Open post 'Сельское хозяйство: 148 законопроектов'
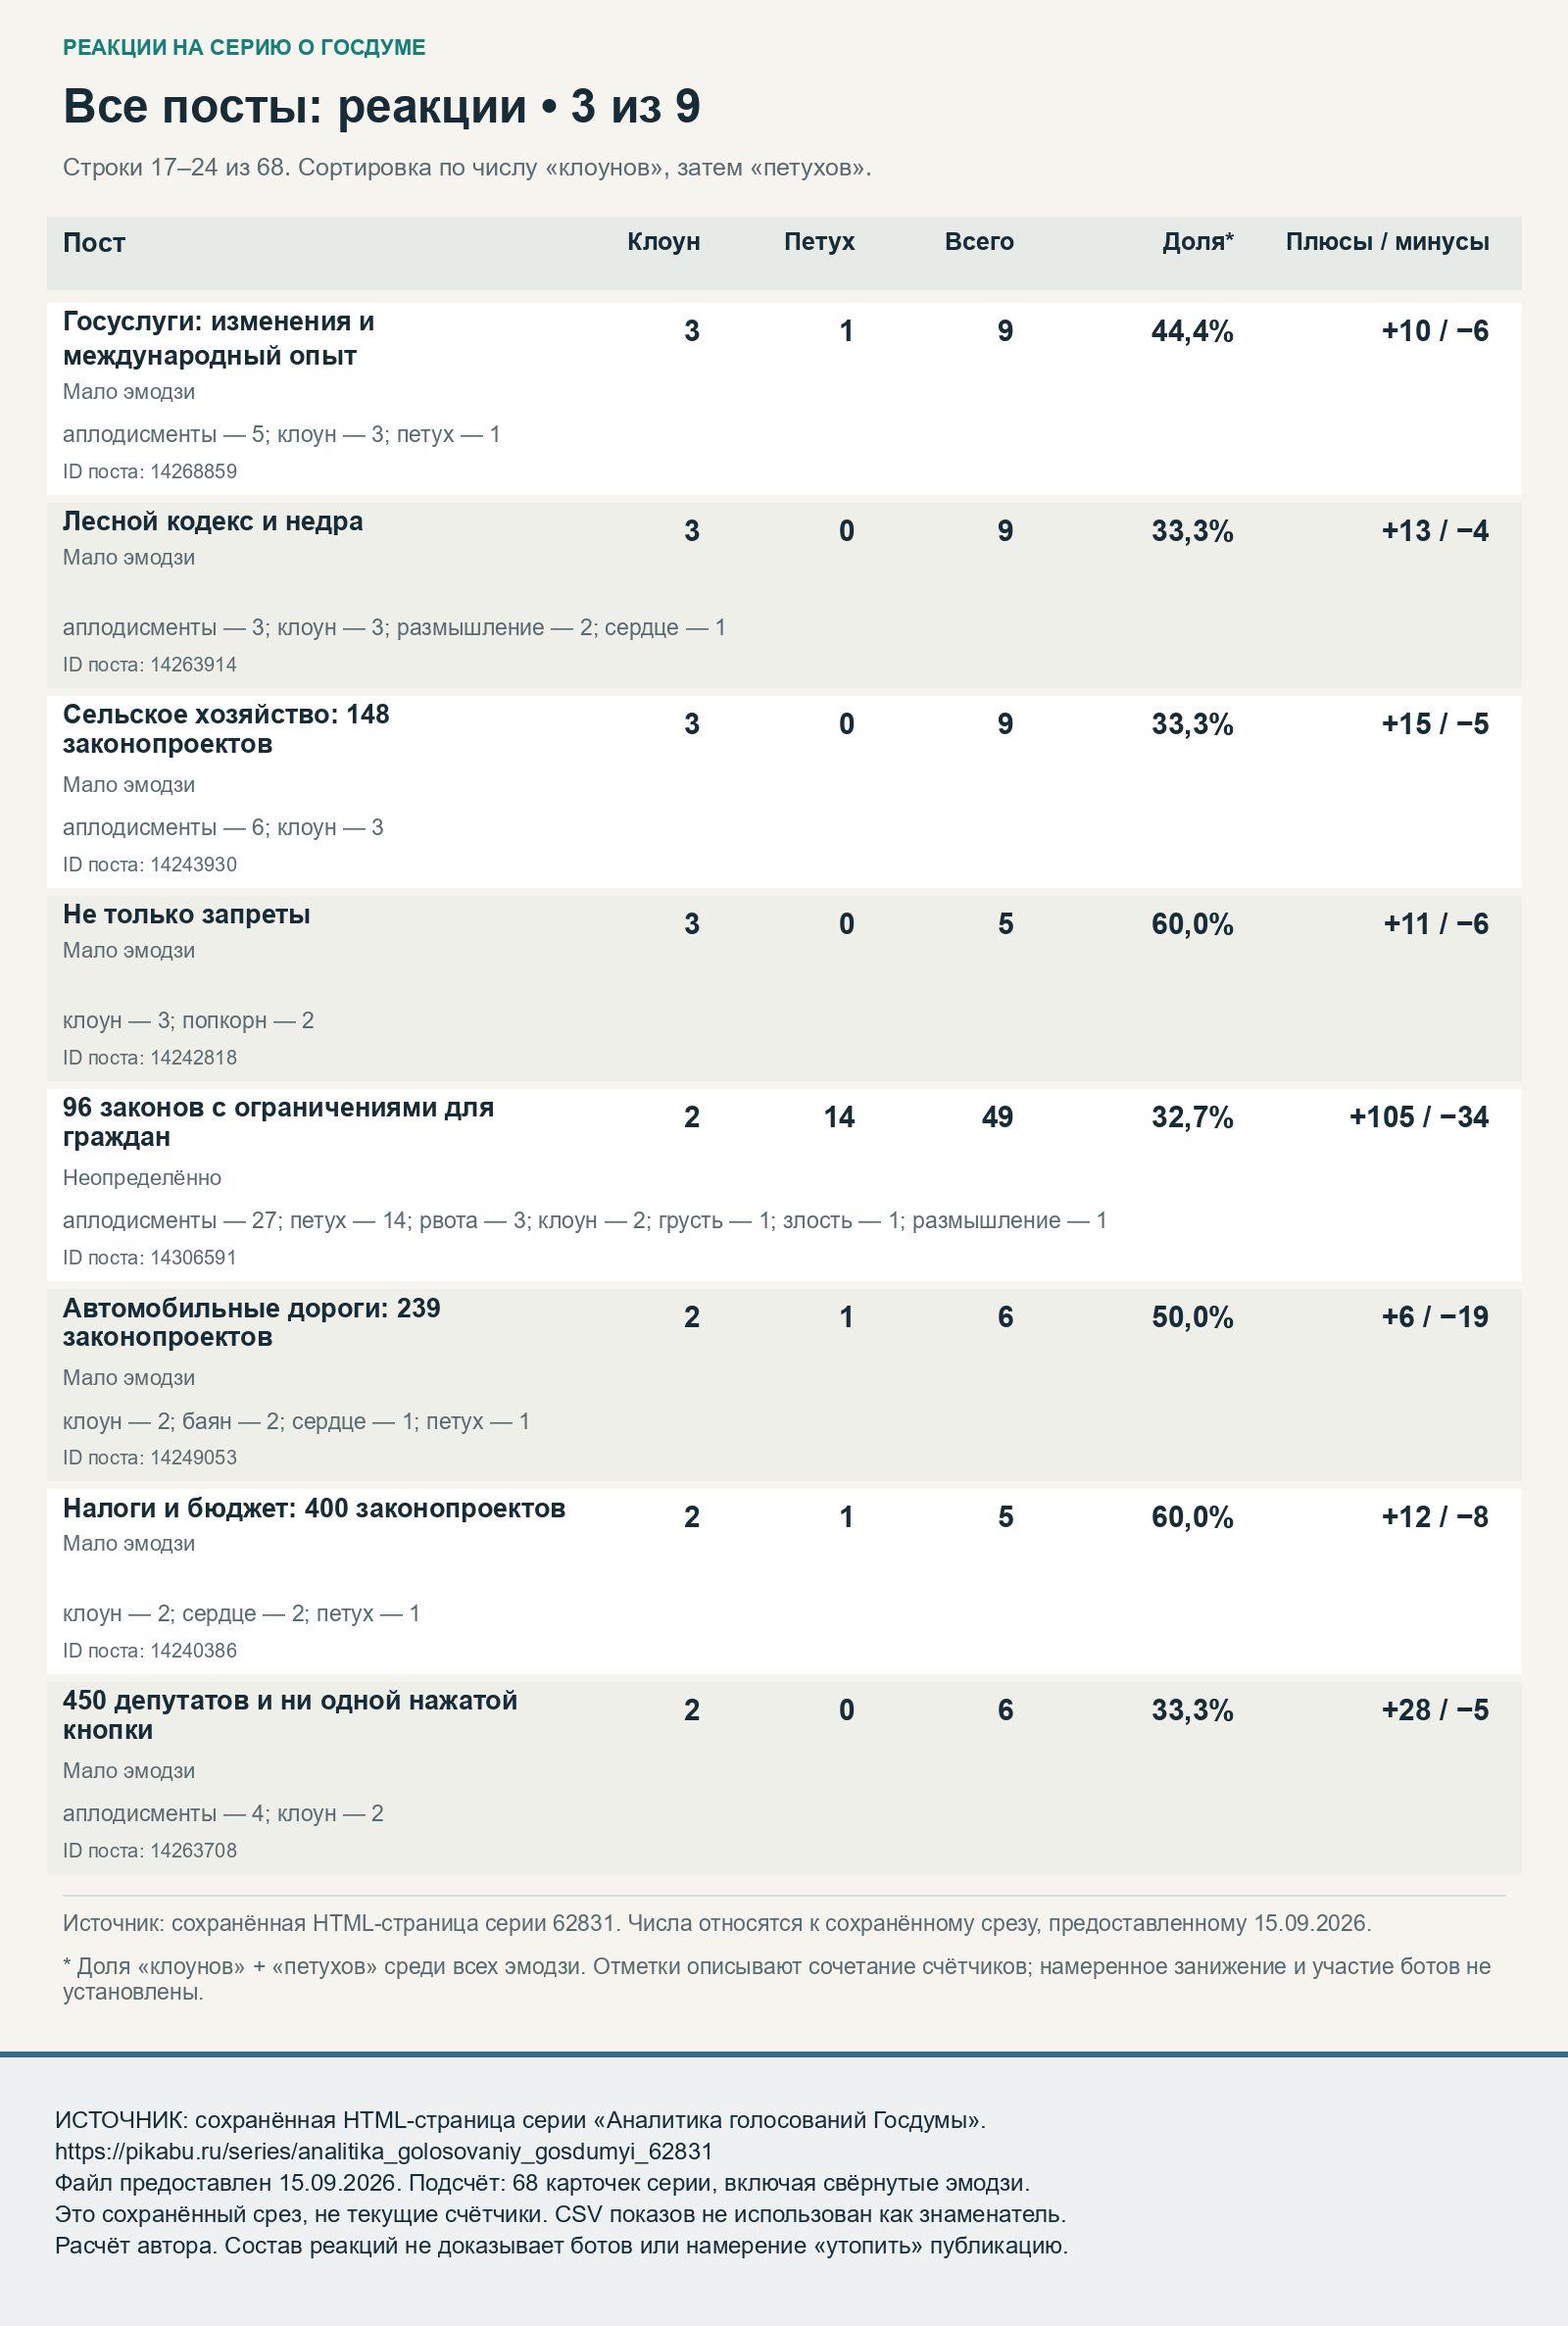The image size is (1568, 2326). 226,729
